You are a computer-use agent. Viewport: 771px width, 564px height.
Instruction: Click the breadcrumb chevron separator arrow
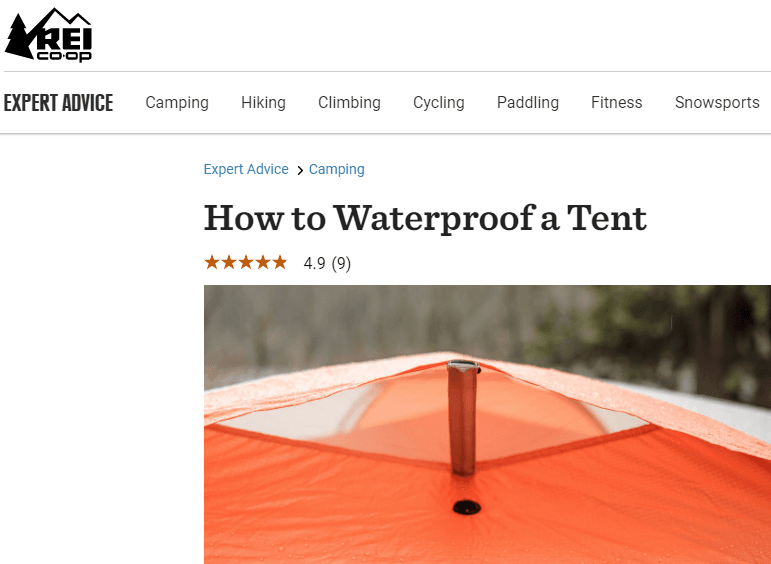300,171
